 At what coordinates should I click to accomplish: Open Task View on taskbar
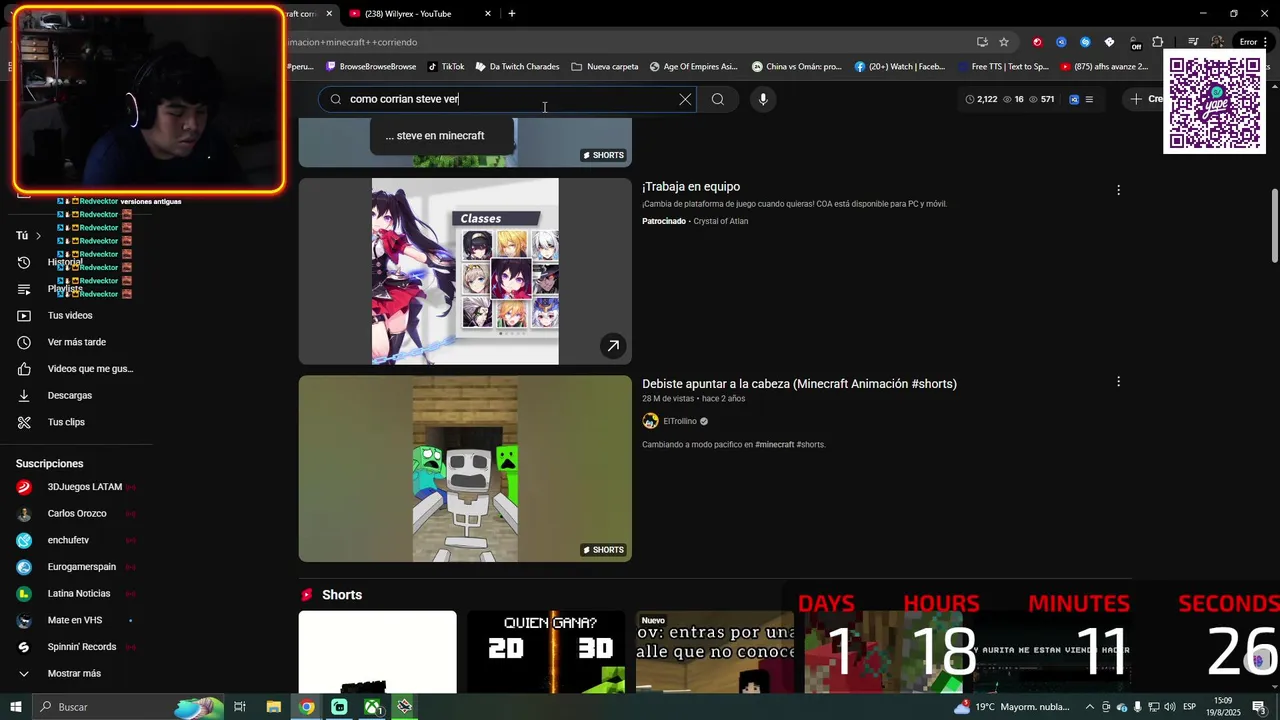[x=240, y=707]
